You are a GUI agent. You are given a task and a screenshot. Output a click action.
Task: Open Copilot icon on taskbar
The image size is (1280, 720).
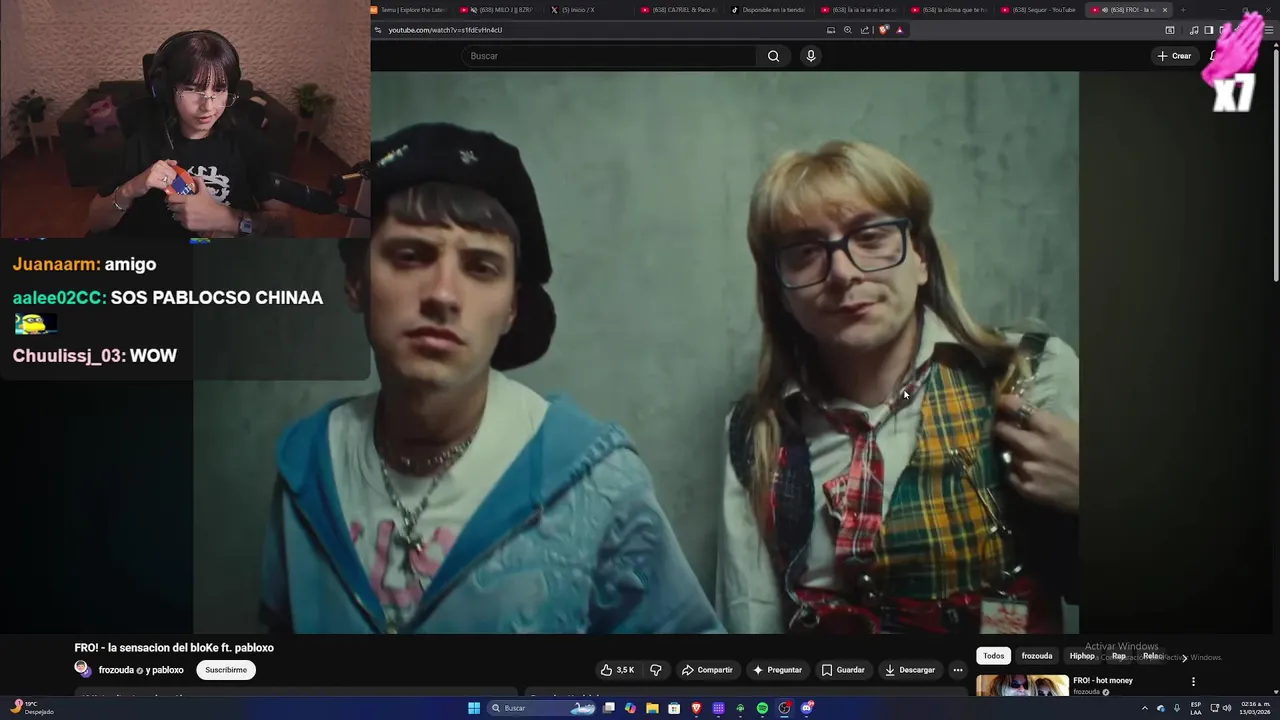630,708
